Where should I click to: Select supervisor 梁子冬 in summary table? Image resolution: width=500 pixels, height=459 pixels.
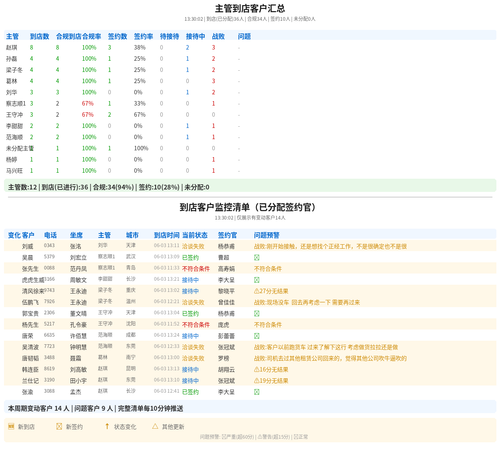[14, 70]
